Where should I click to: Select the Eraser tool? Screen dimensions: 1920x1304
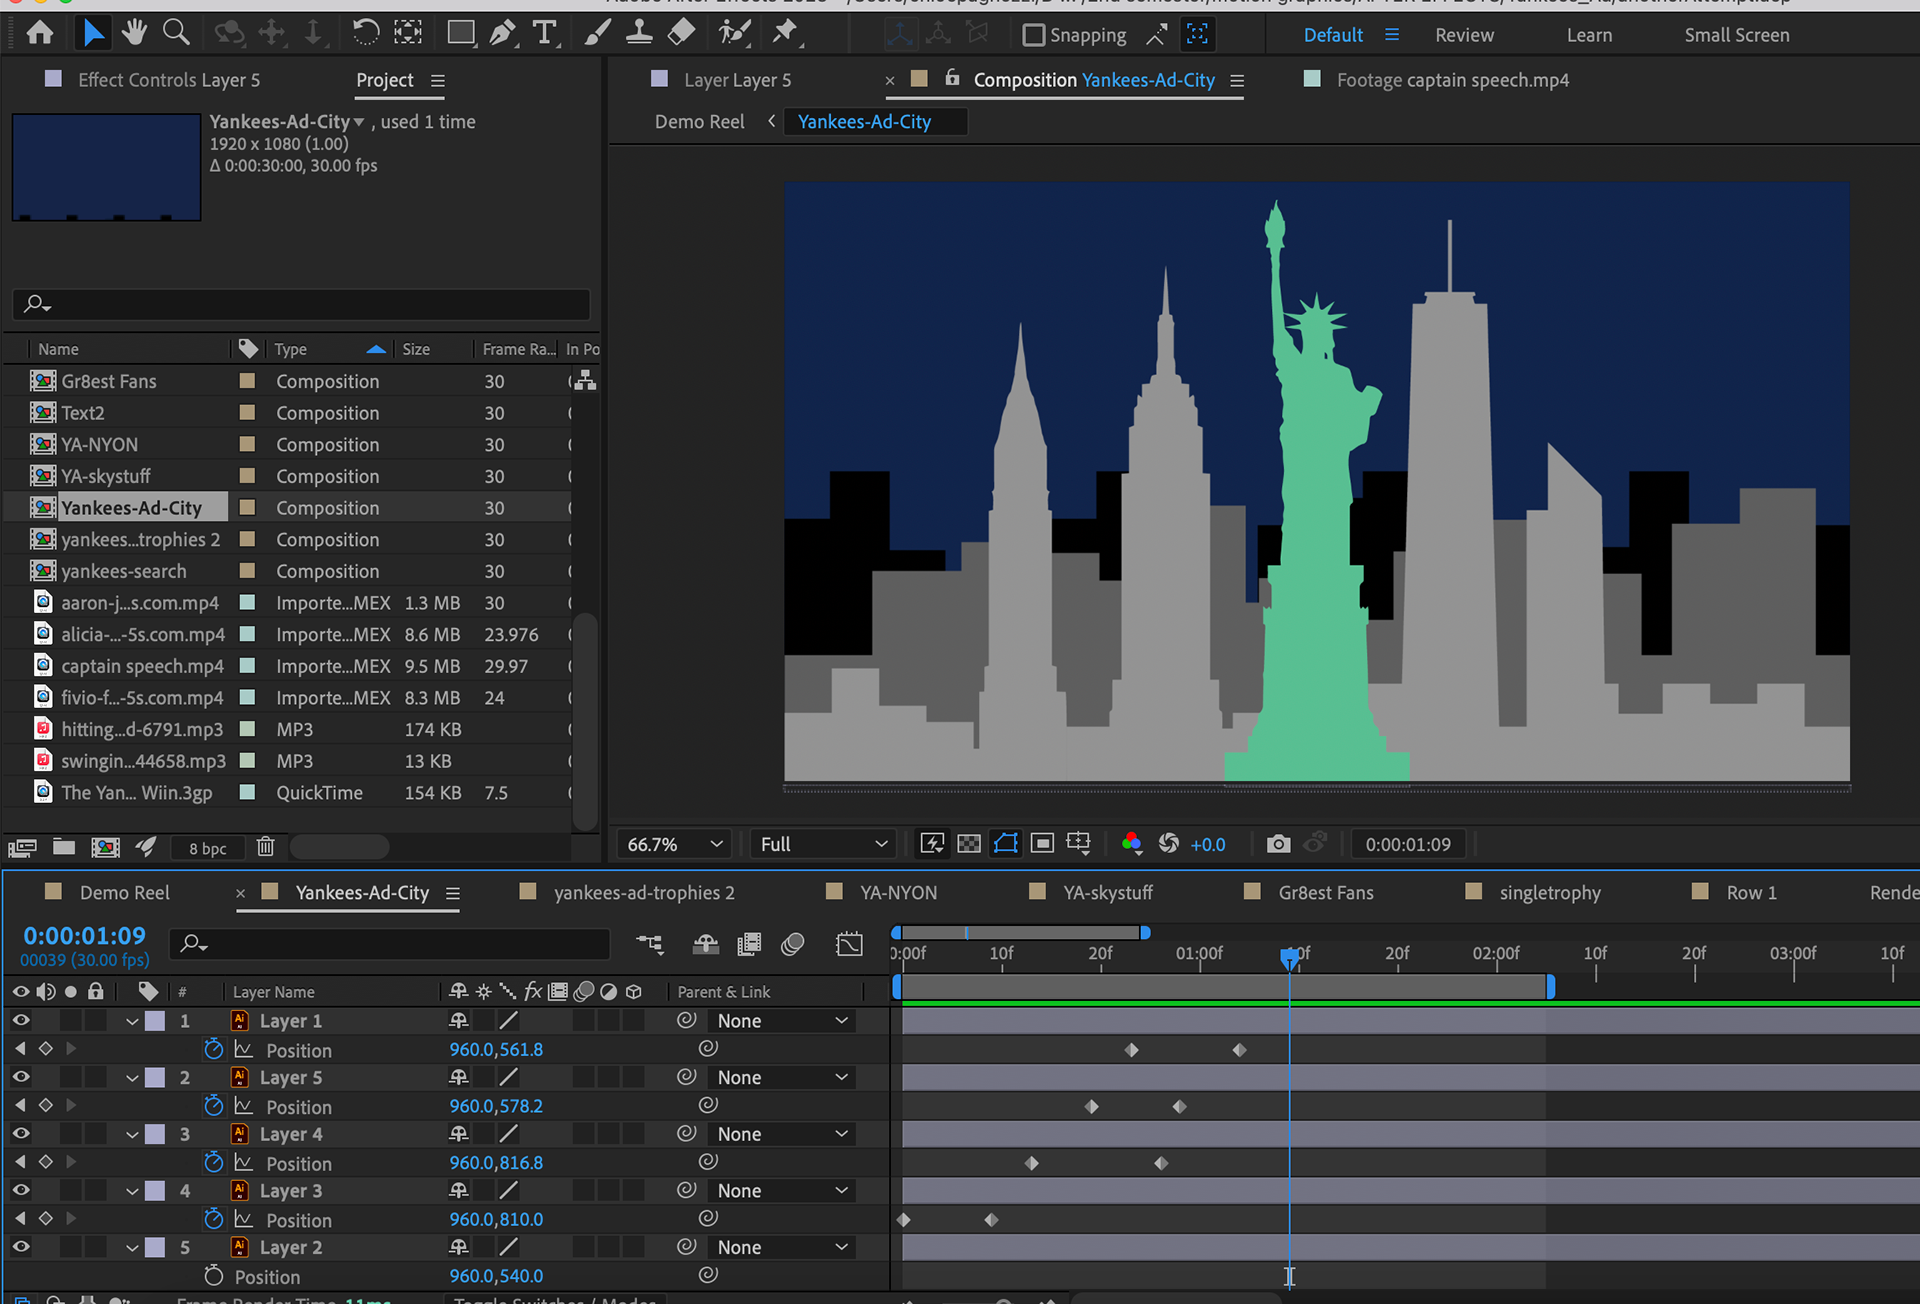(x=681, y=33)
